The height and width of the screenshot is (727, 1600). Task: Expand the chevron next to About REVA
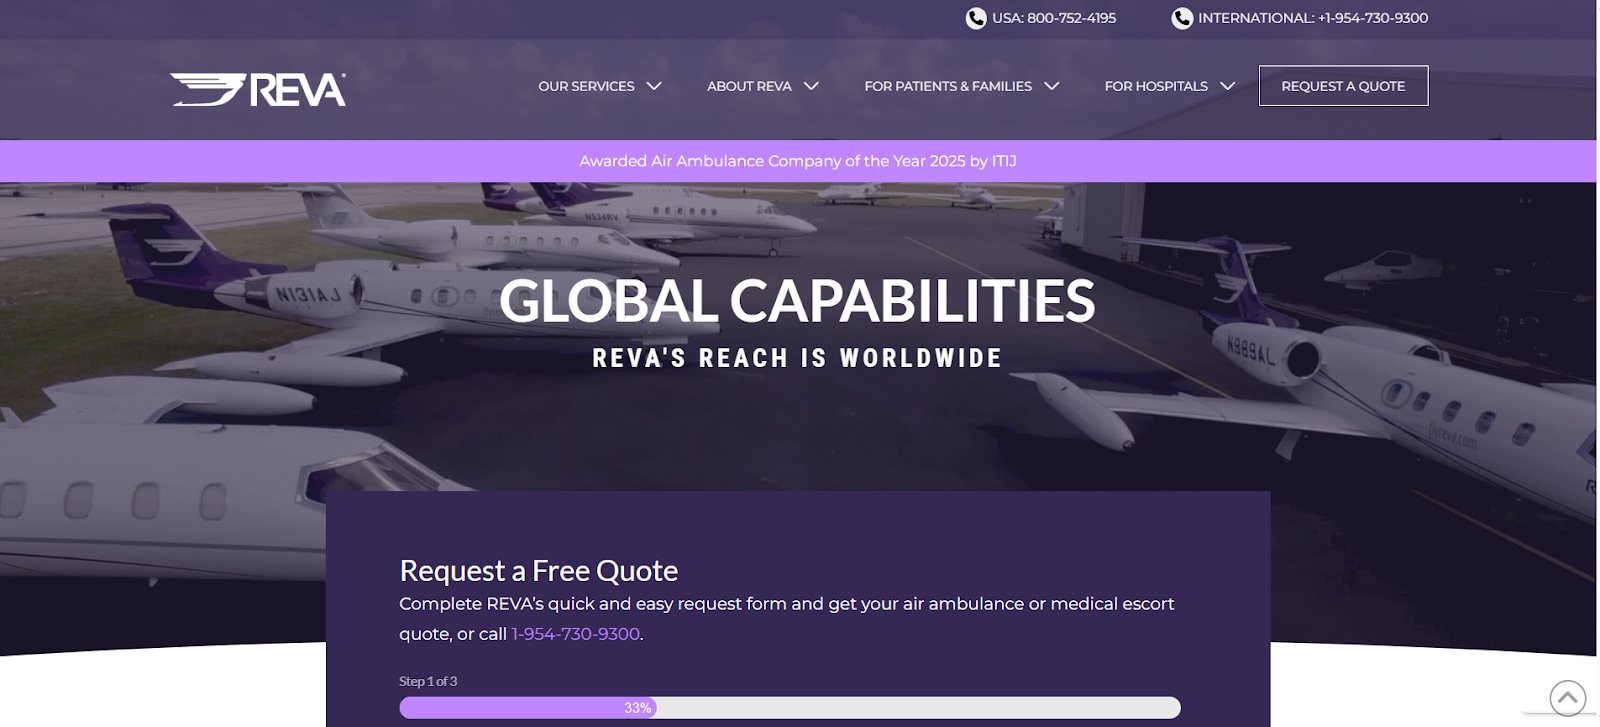[x=811, y=86]
